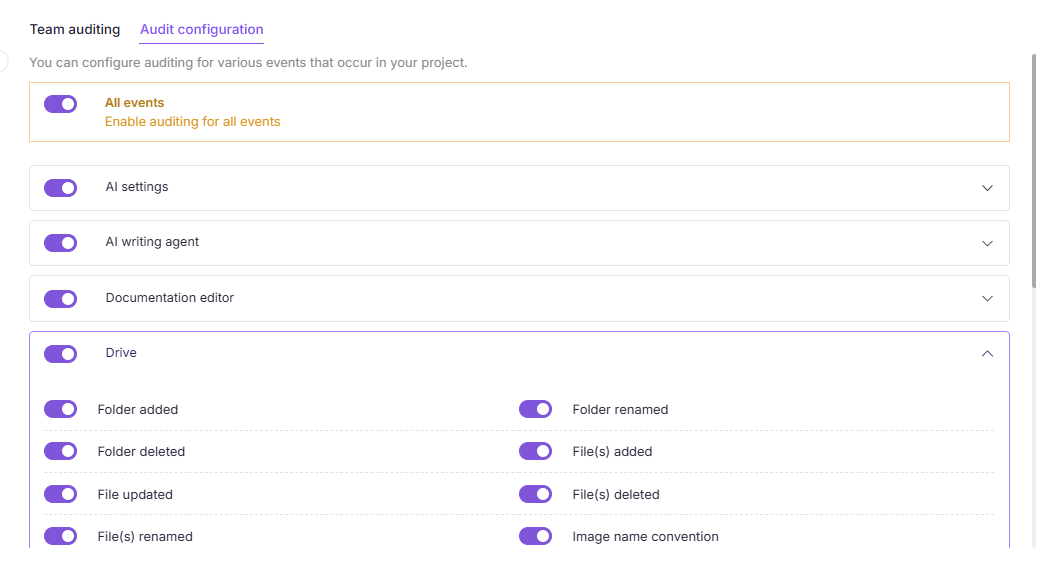The height and width of the screenshot is (563, 1058).
Task: Disable the AI writing agent toggle
Action: 61,243
